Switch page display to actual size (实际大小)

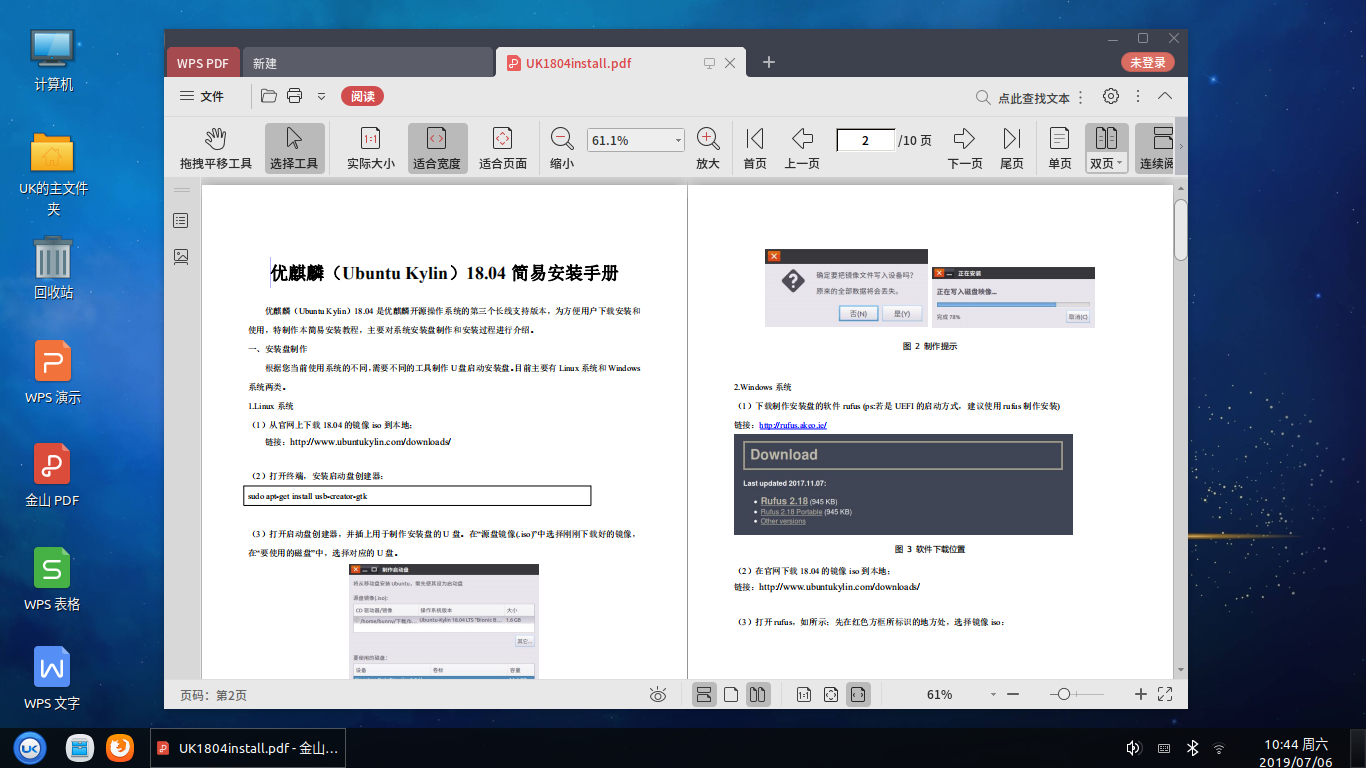[371, 147]
